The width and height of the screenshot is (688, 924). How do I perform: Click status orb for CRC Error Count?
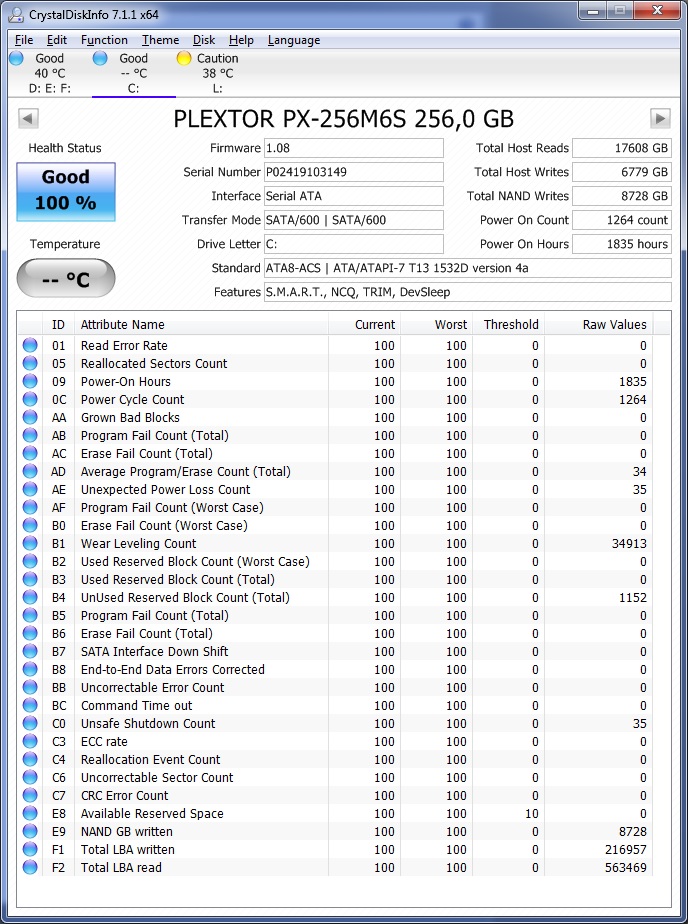point(30,796)
